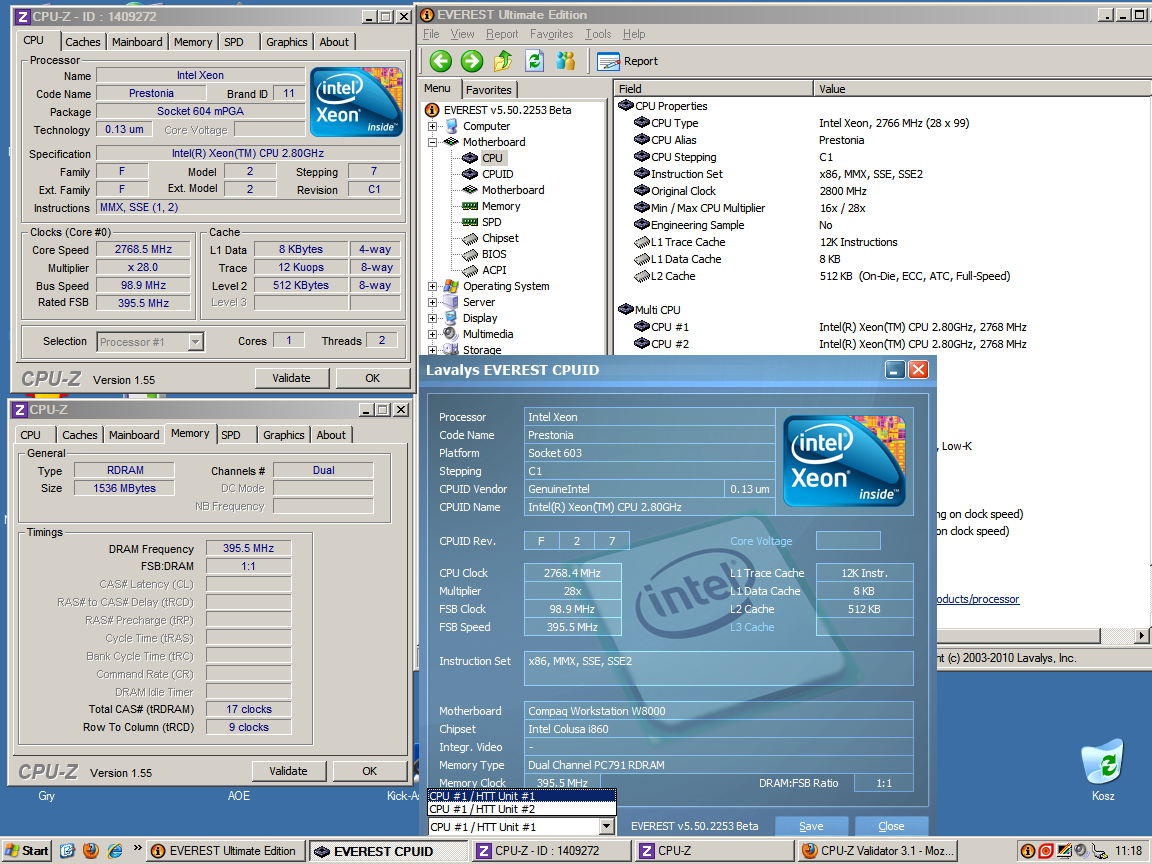Open the Help menu in EVEREST
Screen dimensions: 1152x864
634,34
